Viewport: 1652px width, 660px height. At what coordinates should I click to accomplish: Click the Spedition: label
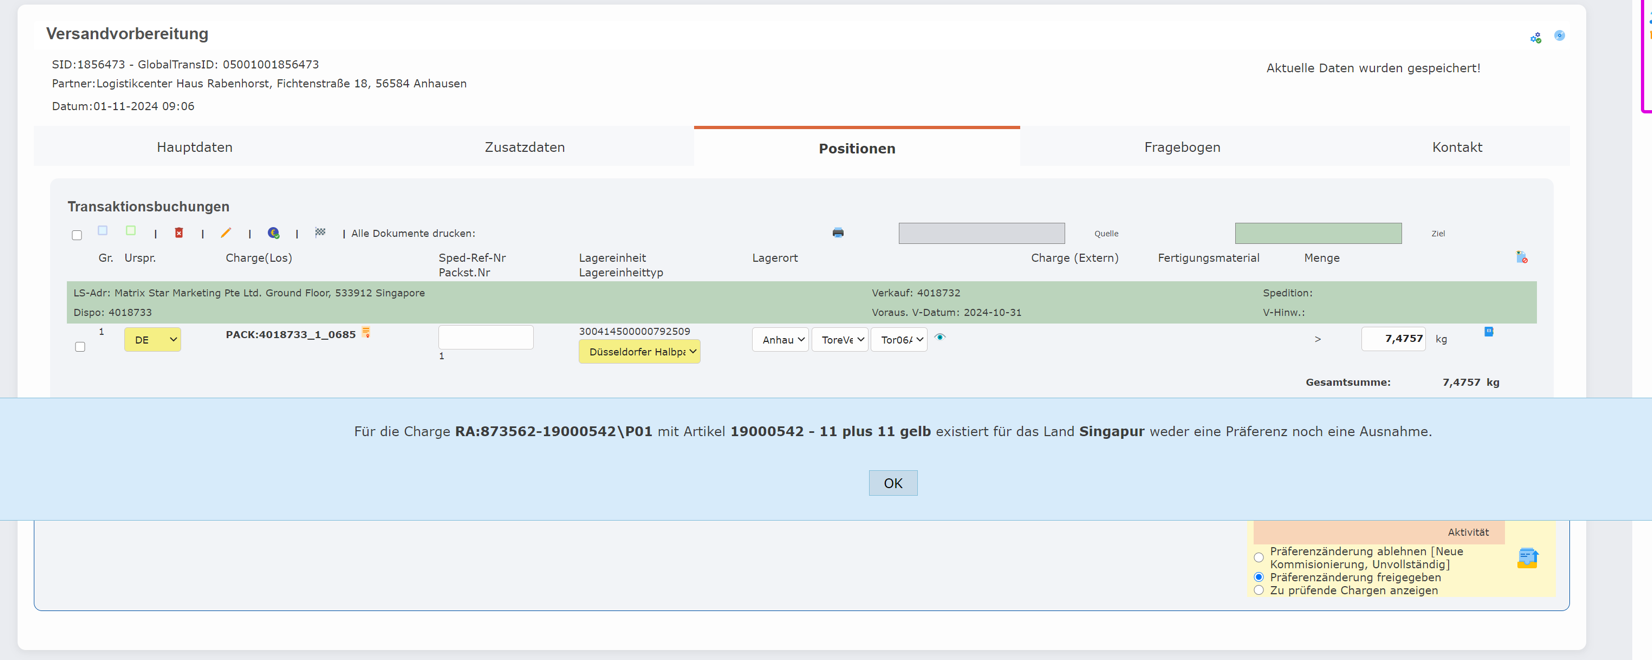pos(1288,293)
